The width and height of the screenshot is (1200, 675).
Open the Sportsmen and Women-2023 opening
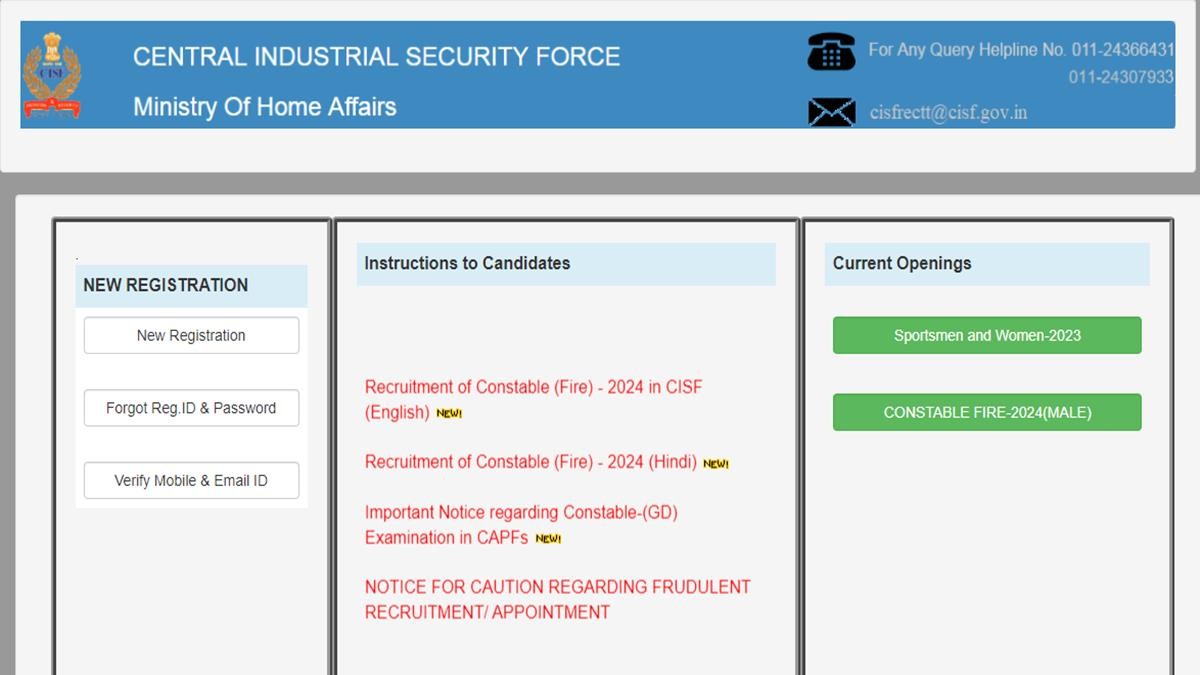(x=987, y=336)
